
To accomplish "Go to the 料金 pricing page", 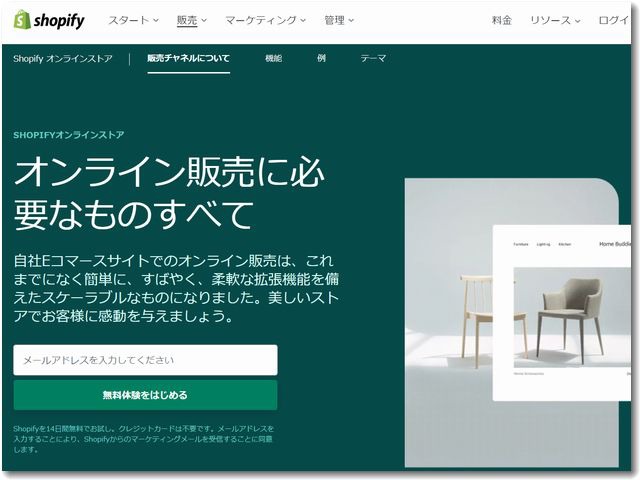I will 502,20.
